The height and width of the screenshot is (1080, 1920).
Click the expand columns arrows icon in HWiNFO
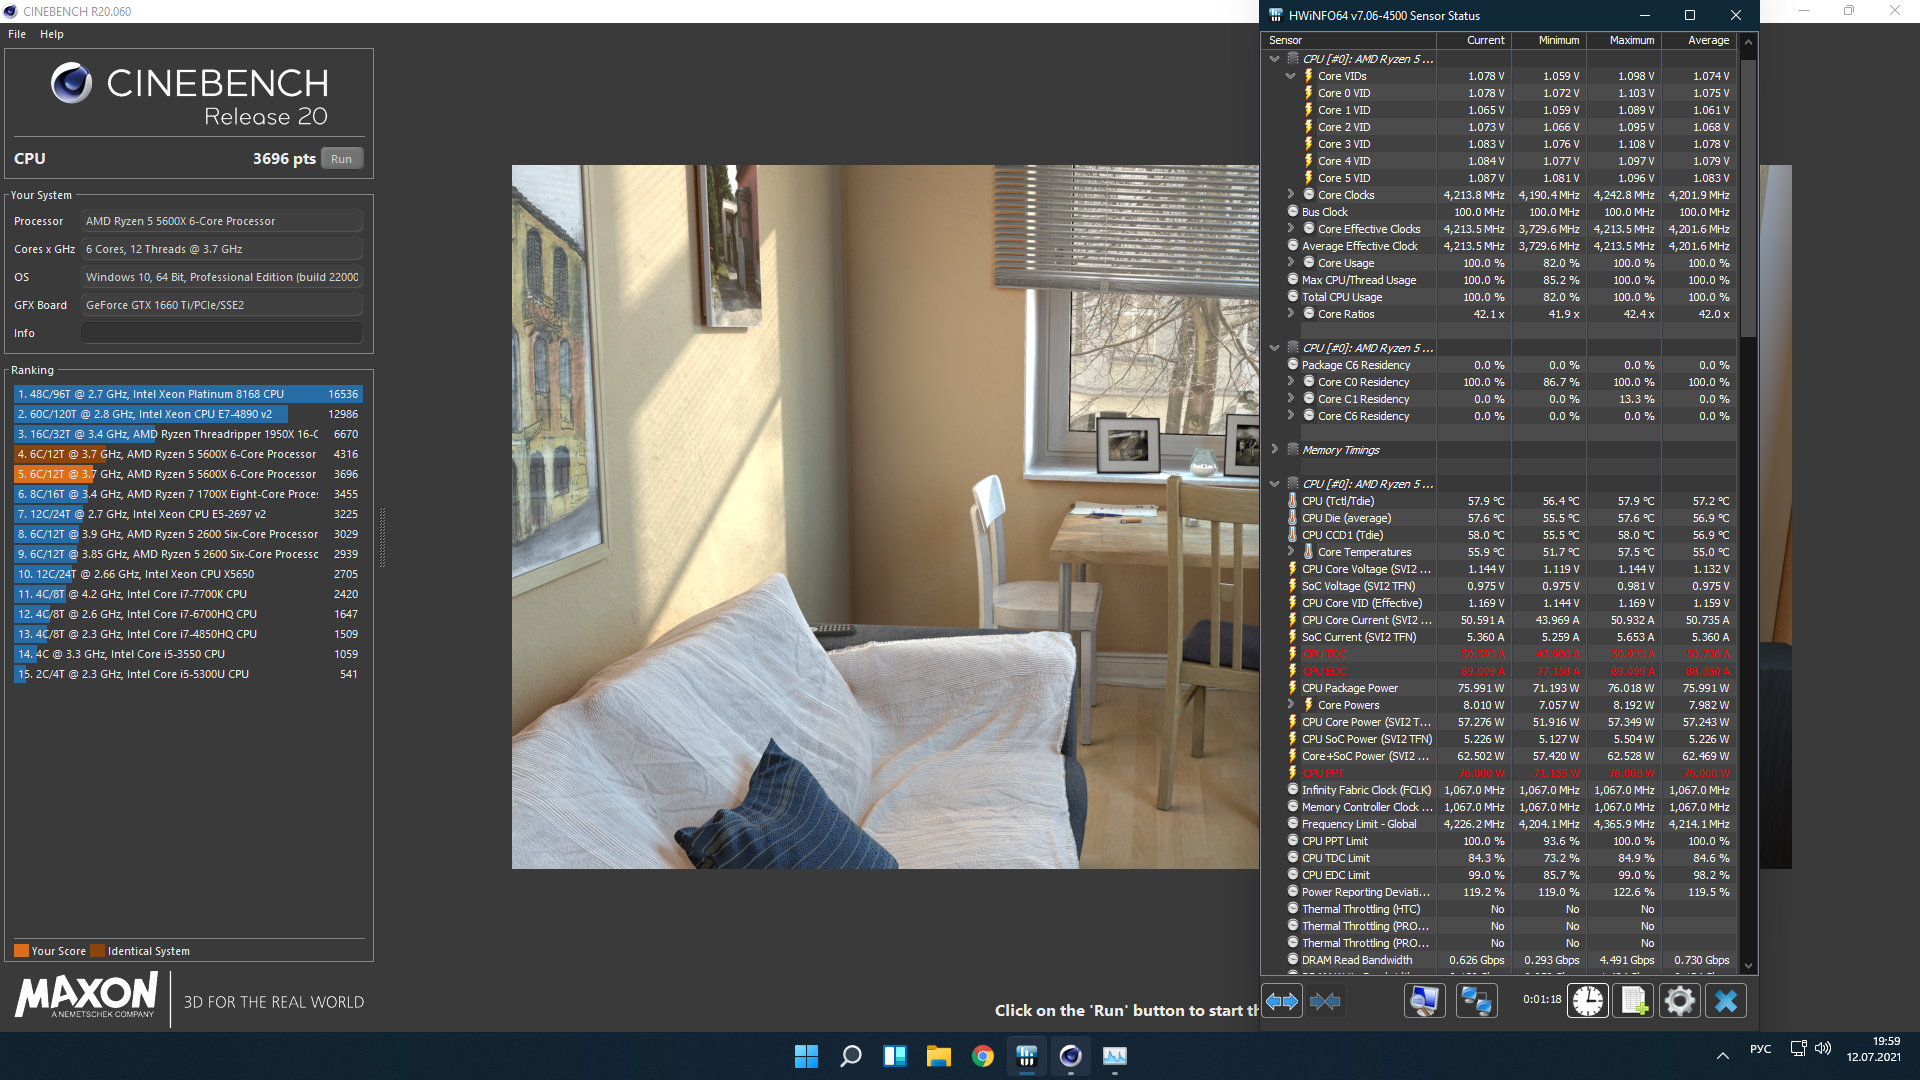[x=1282, y=1001]
